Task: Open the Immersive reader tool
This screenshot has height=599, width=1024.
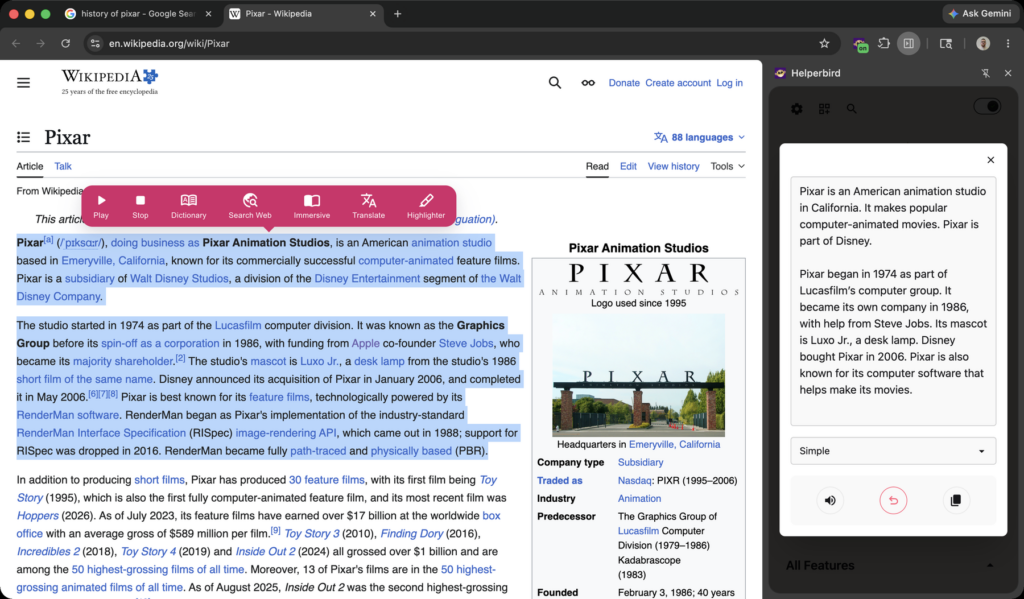Action: click(312, 206)
